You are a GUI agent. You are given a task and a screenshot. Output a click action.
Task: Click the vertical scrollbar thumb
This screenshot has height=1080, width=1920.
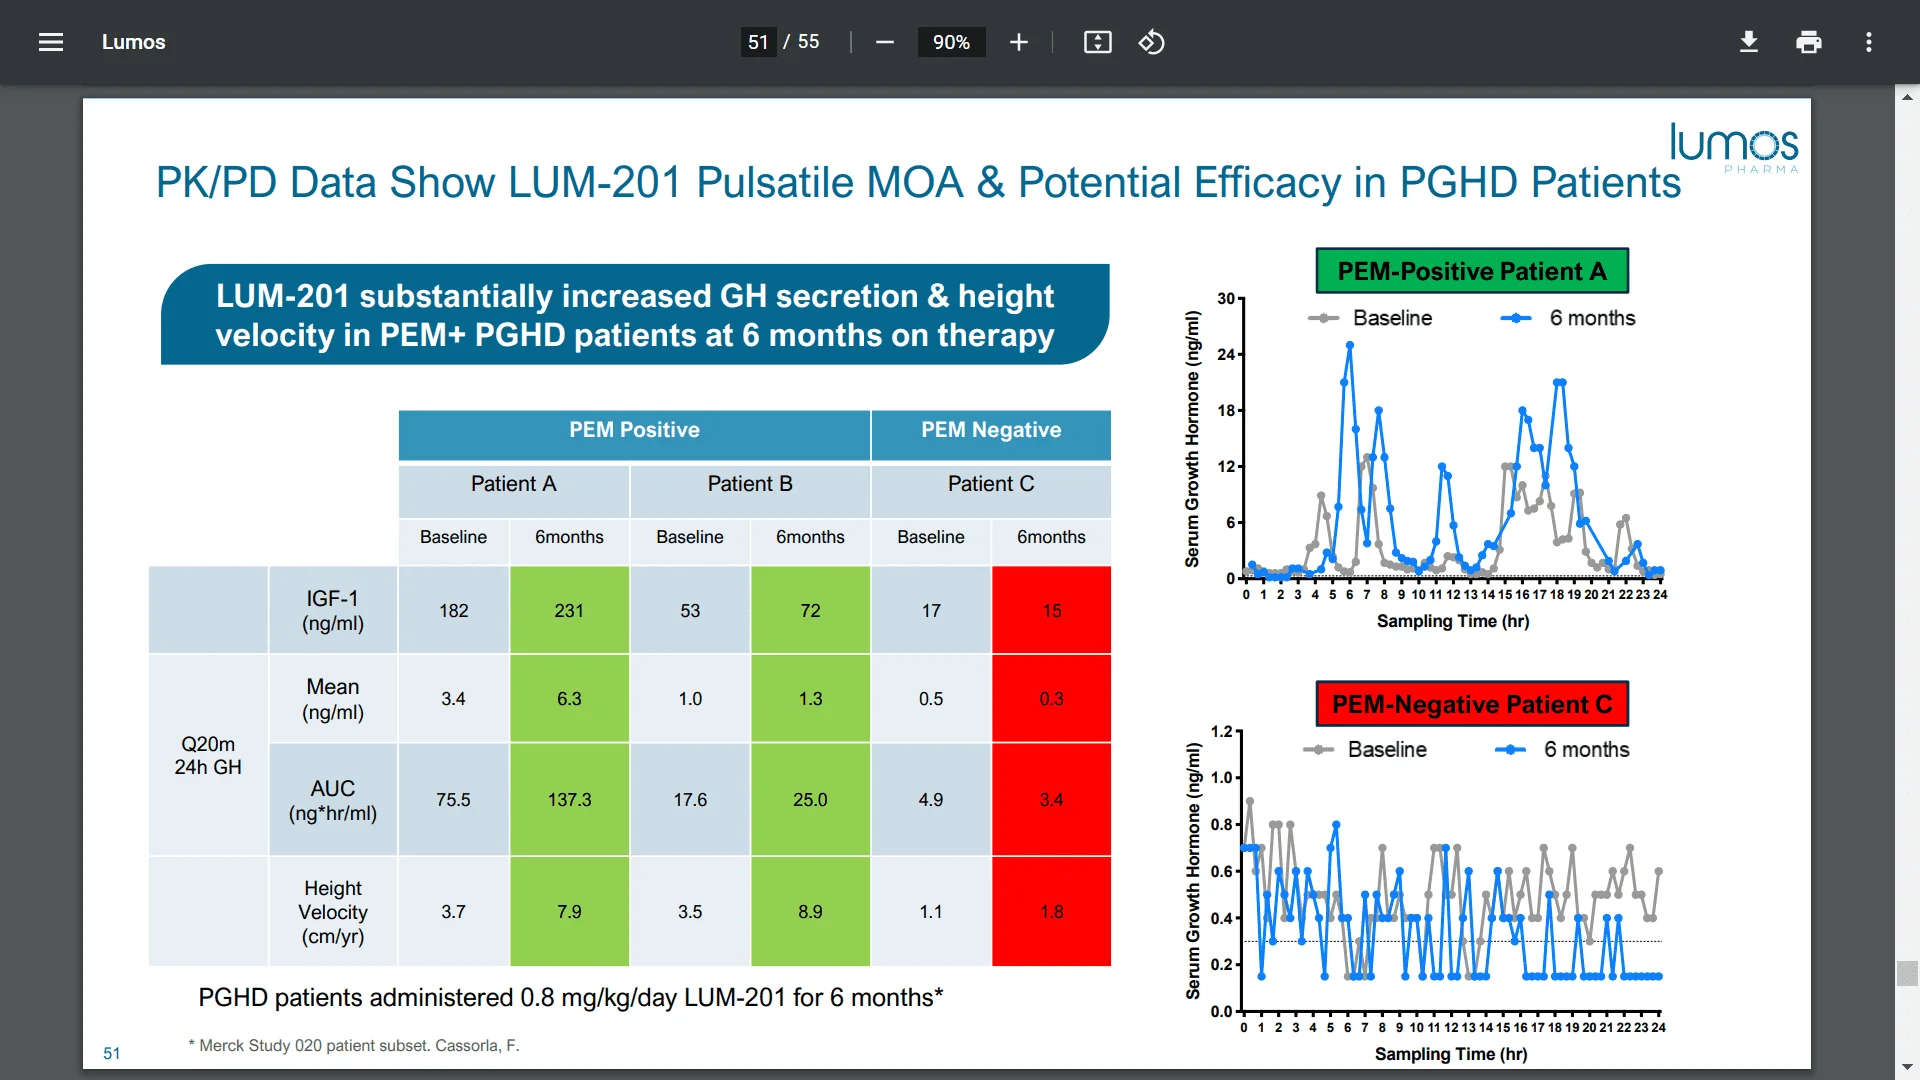(x=1907, y=973)
